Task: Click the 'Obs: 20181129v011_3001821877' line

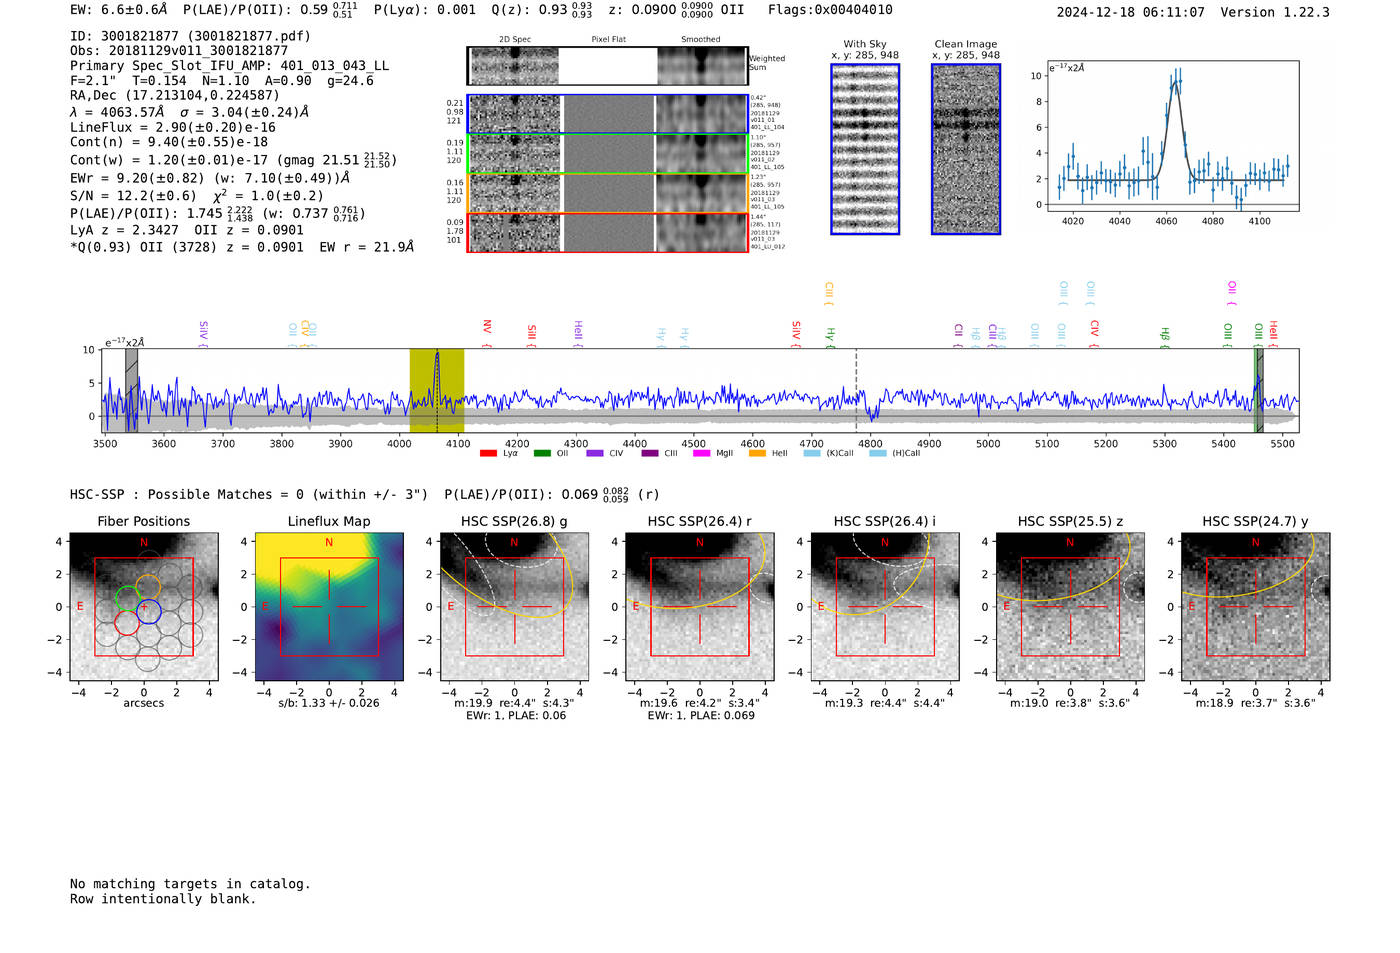Action: pyautogui.click(x=179, y=51)
